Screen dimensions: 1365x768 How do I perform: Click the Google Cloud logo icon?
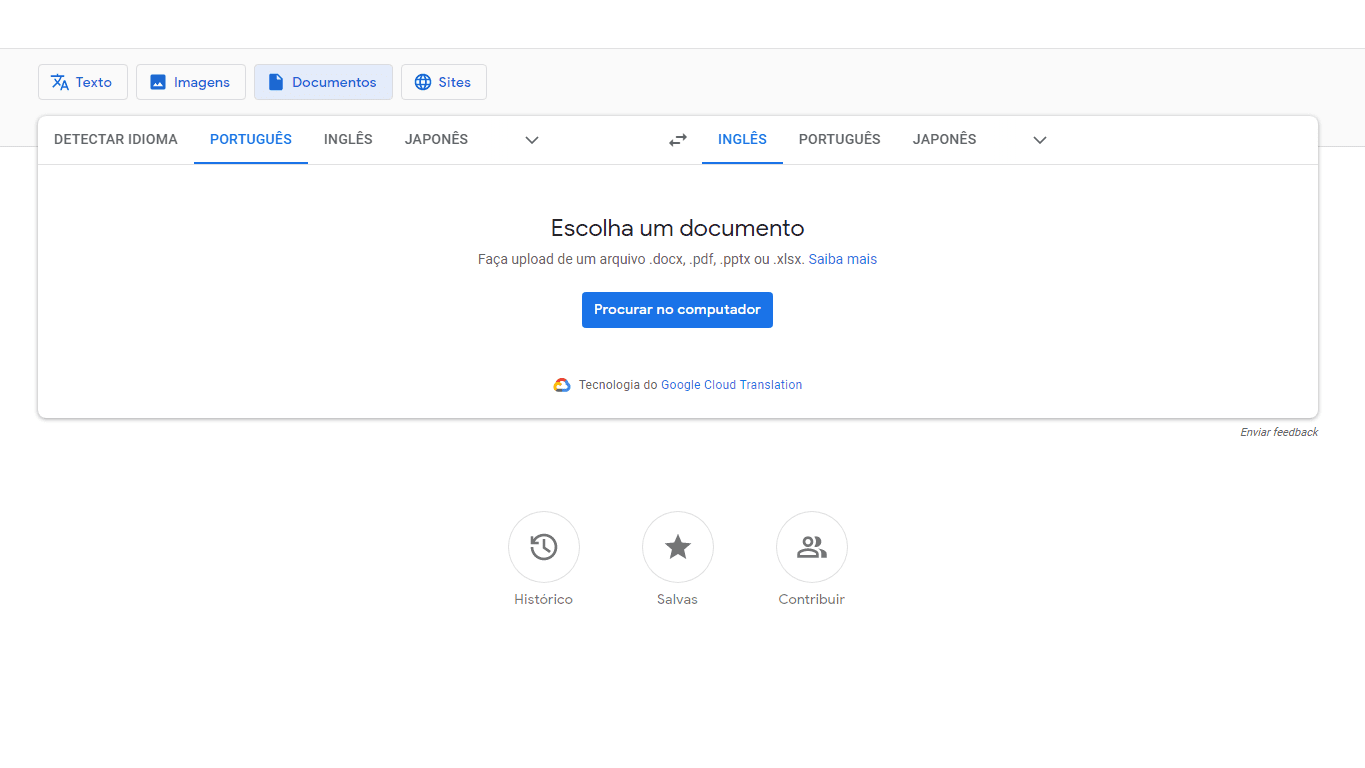(562, 385)
